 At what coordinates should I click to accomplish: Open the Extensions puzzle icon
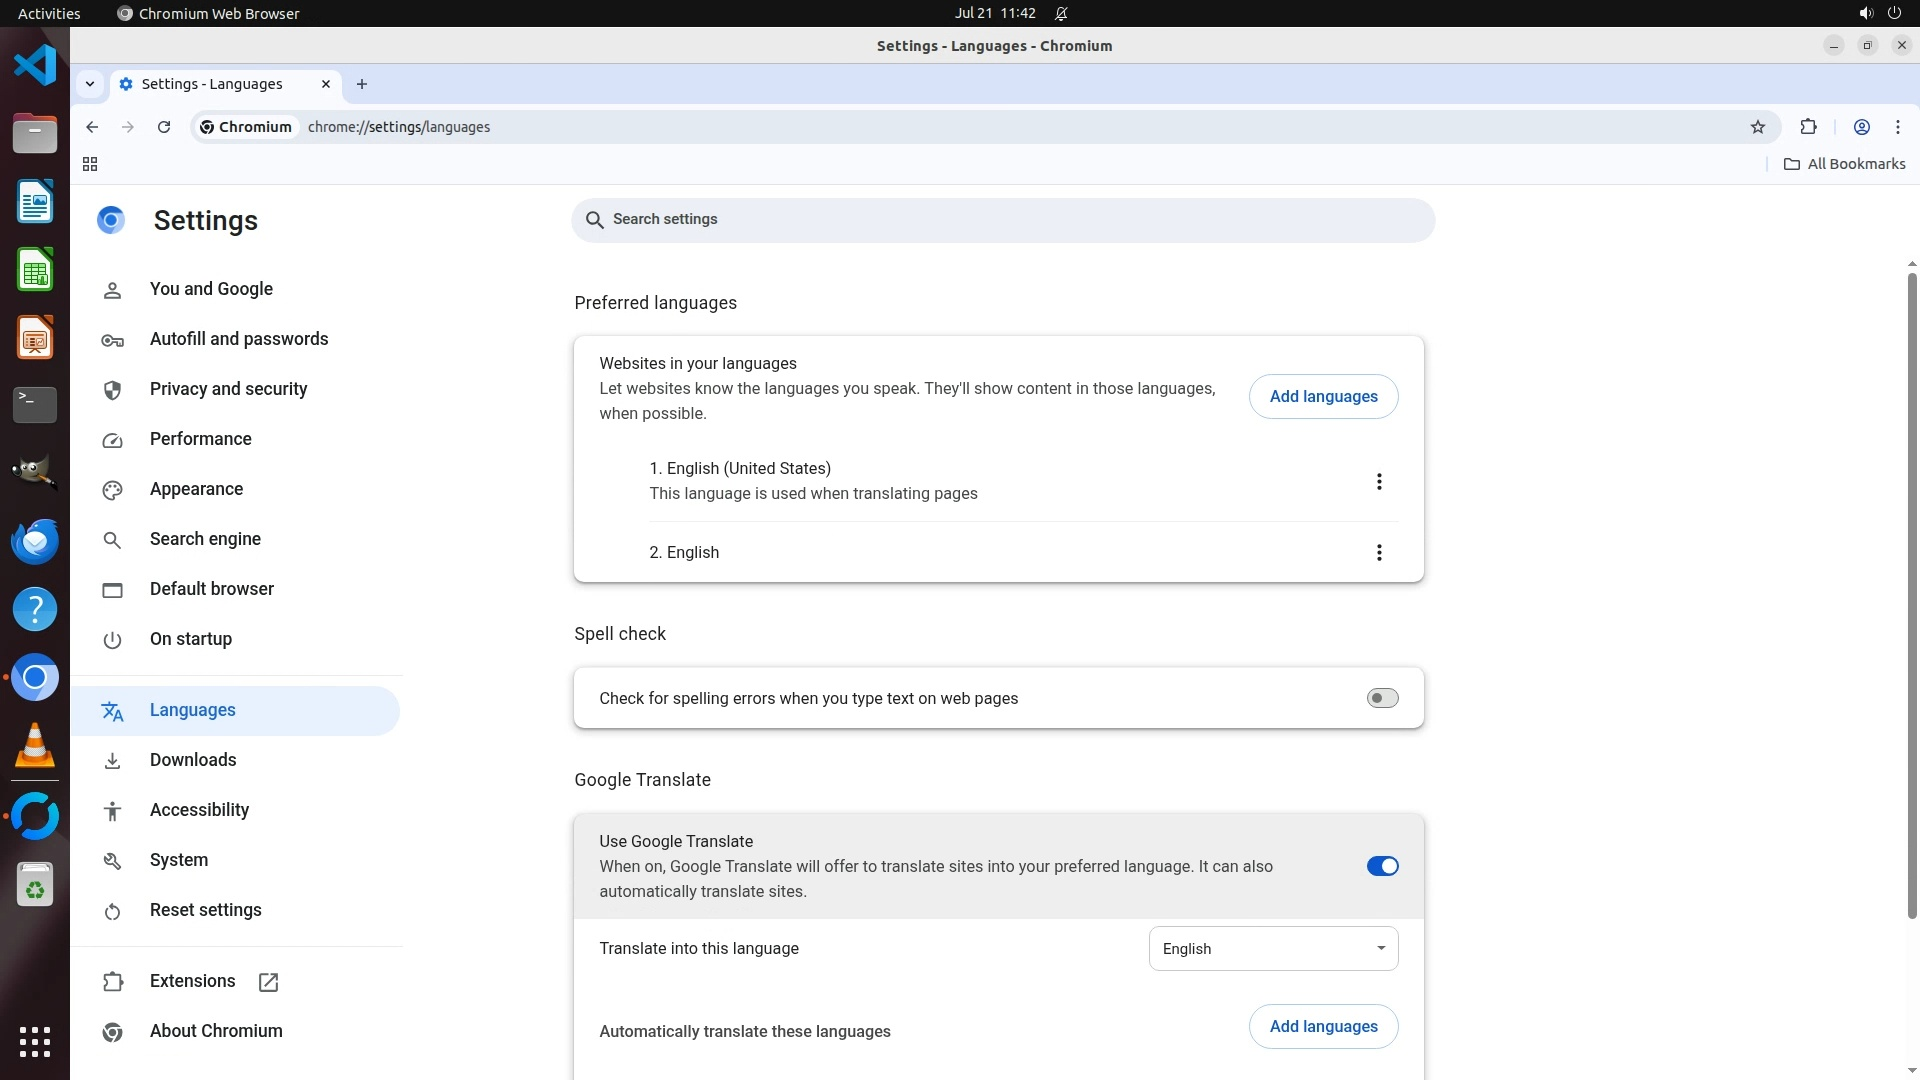tap(1808, 127)
